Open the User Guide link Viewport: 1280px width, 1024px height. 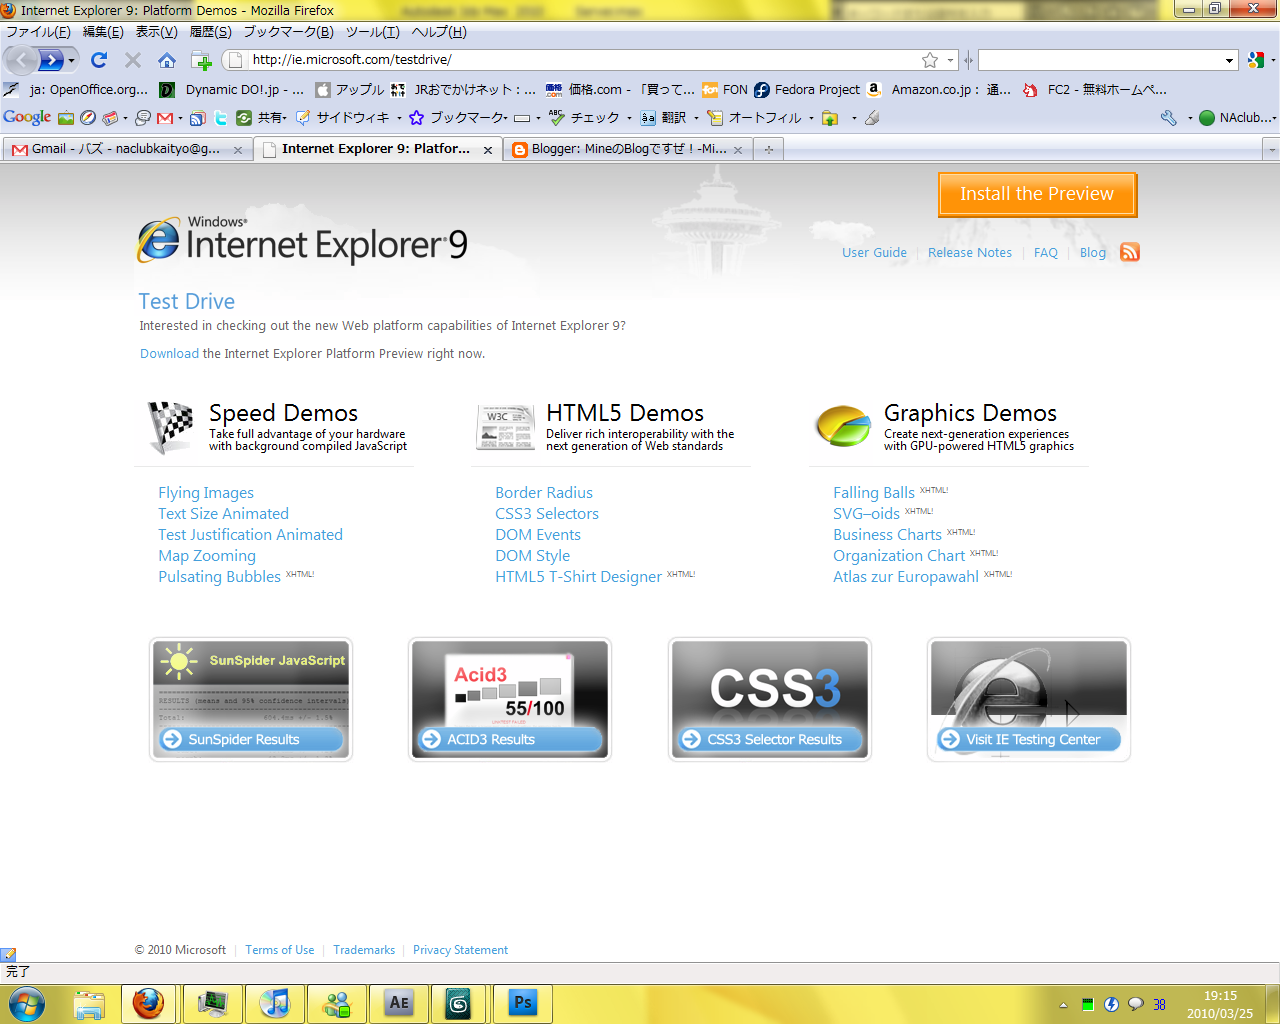point(874,253)
